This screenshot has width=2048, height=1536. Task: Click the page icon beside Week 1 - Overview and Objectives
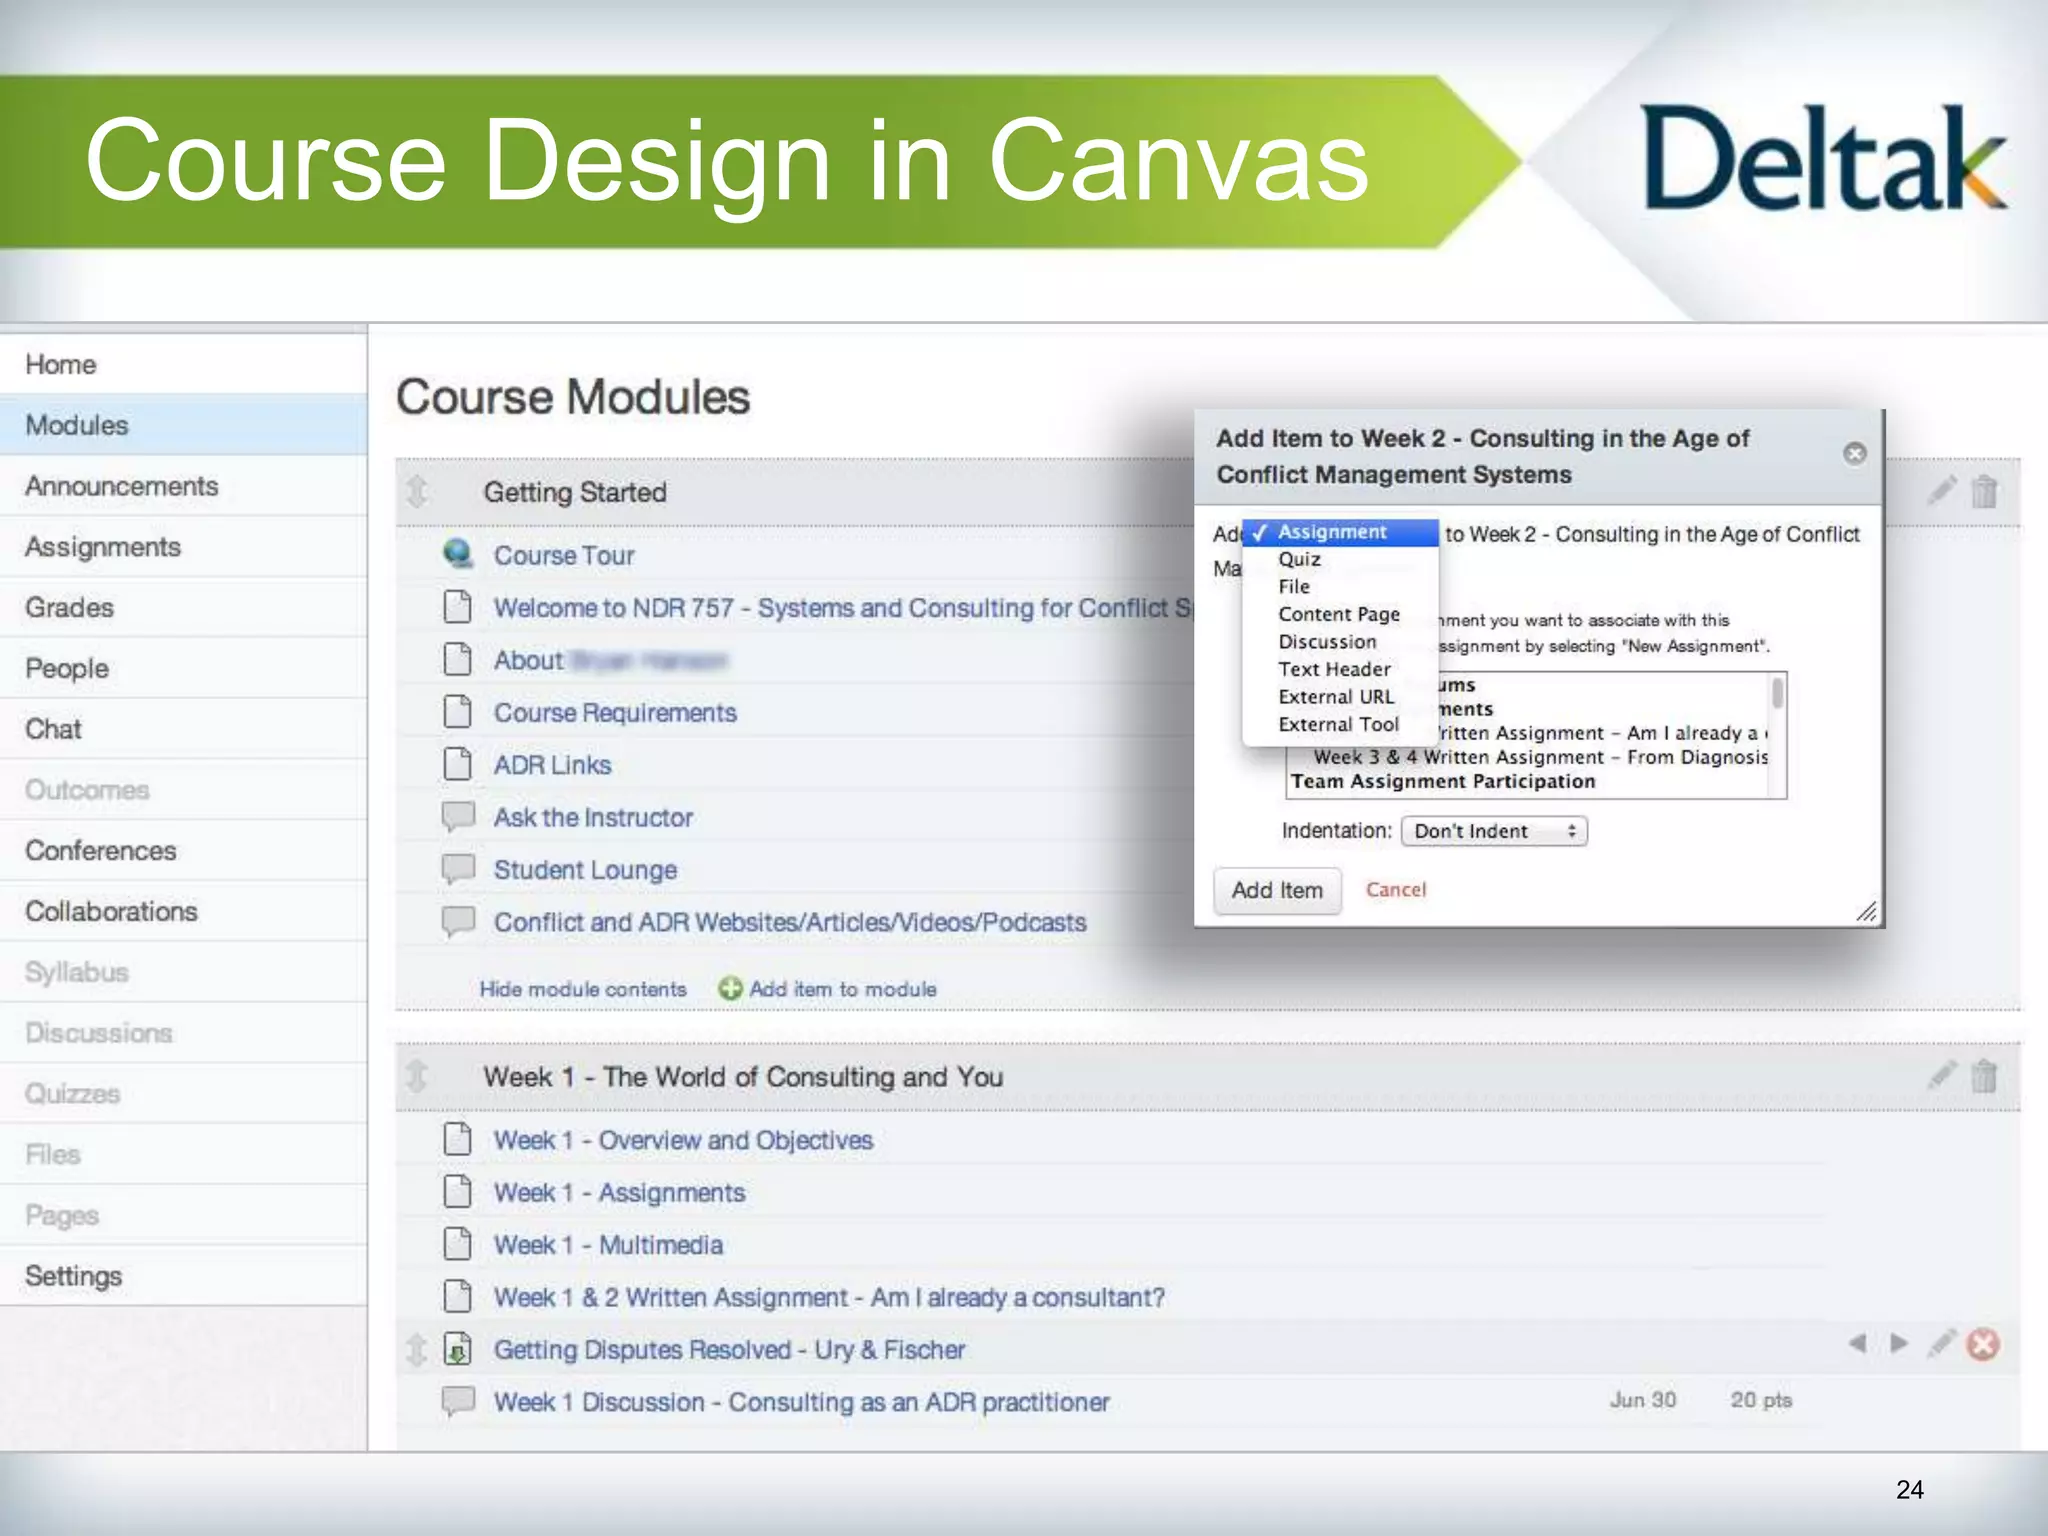[458, 1139]
